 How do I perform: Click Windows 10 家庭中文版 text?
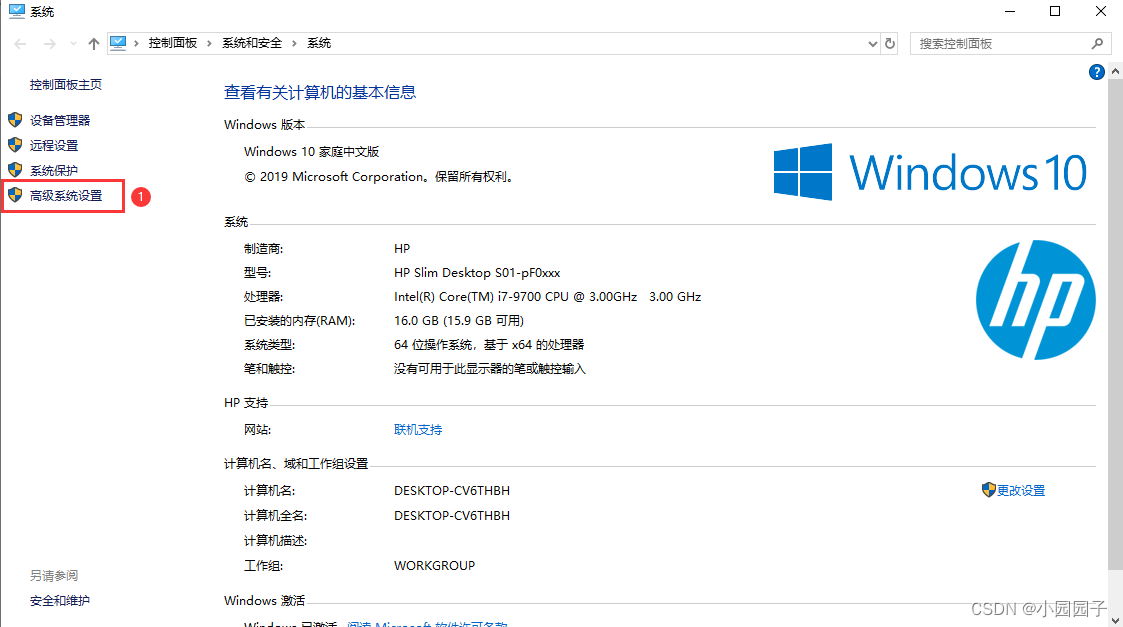[x=312, y=152]
